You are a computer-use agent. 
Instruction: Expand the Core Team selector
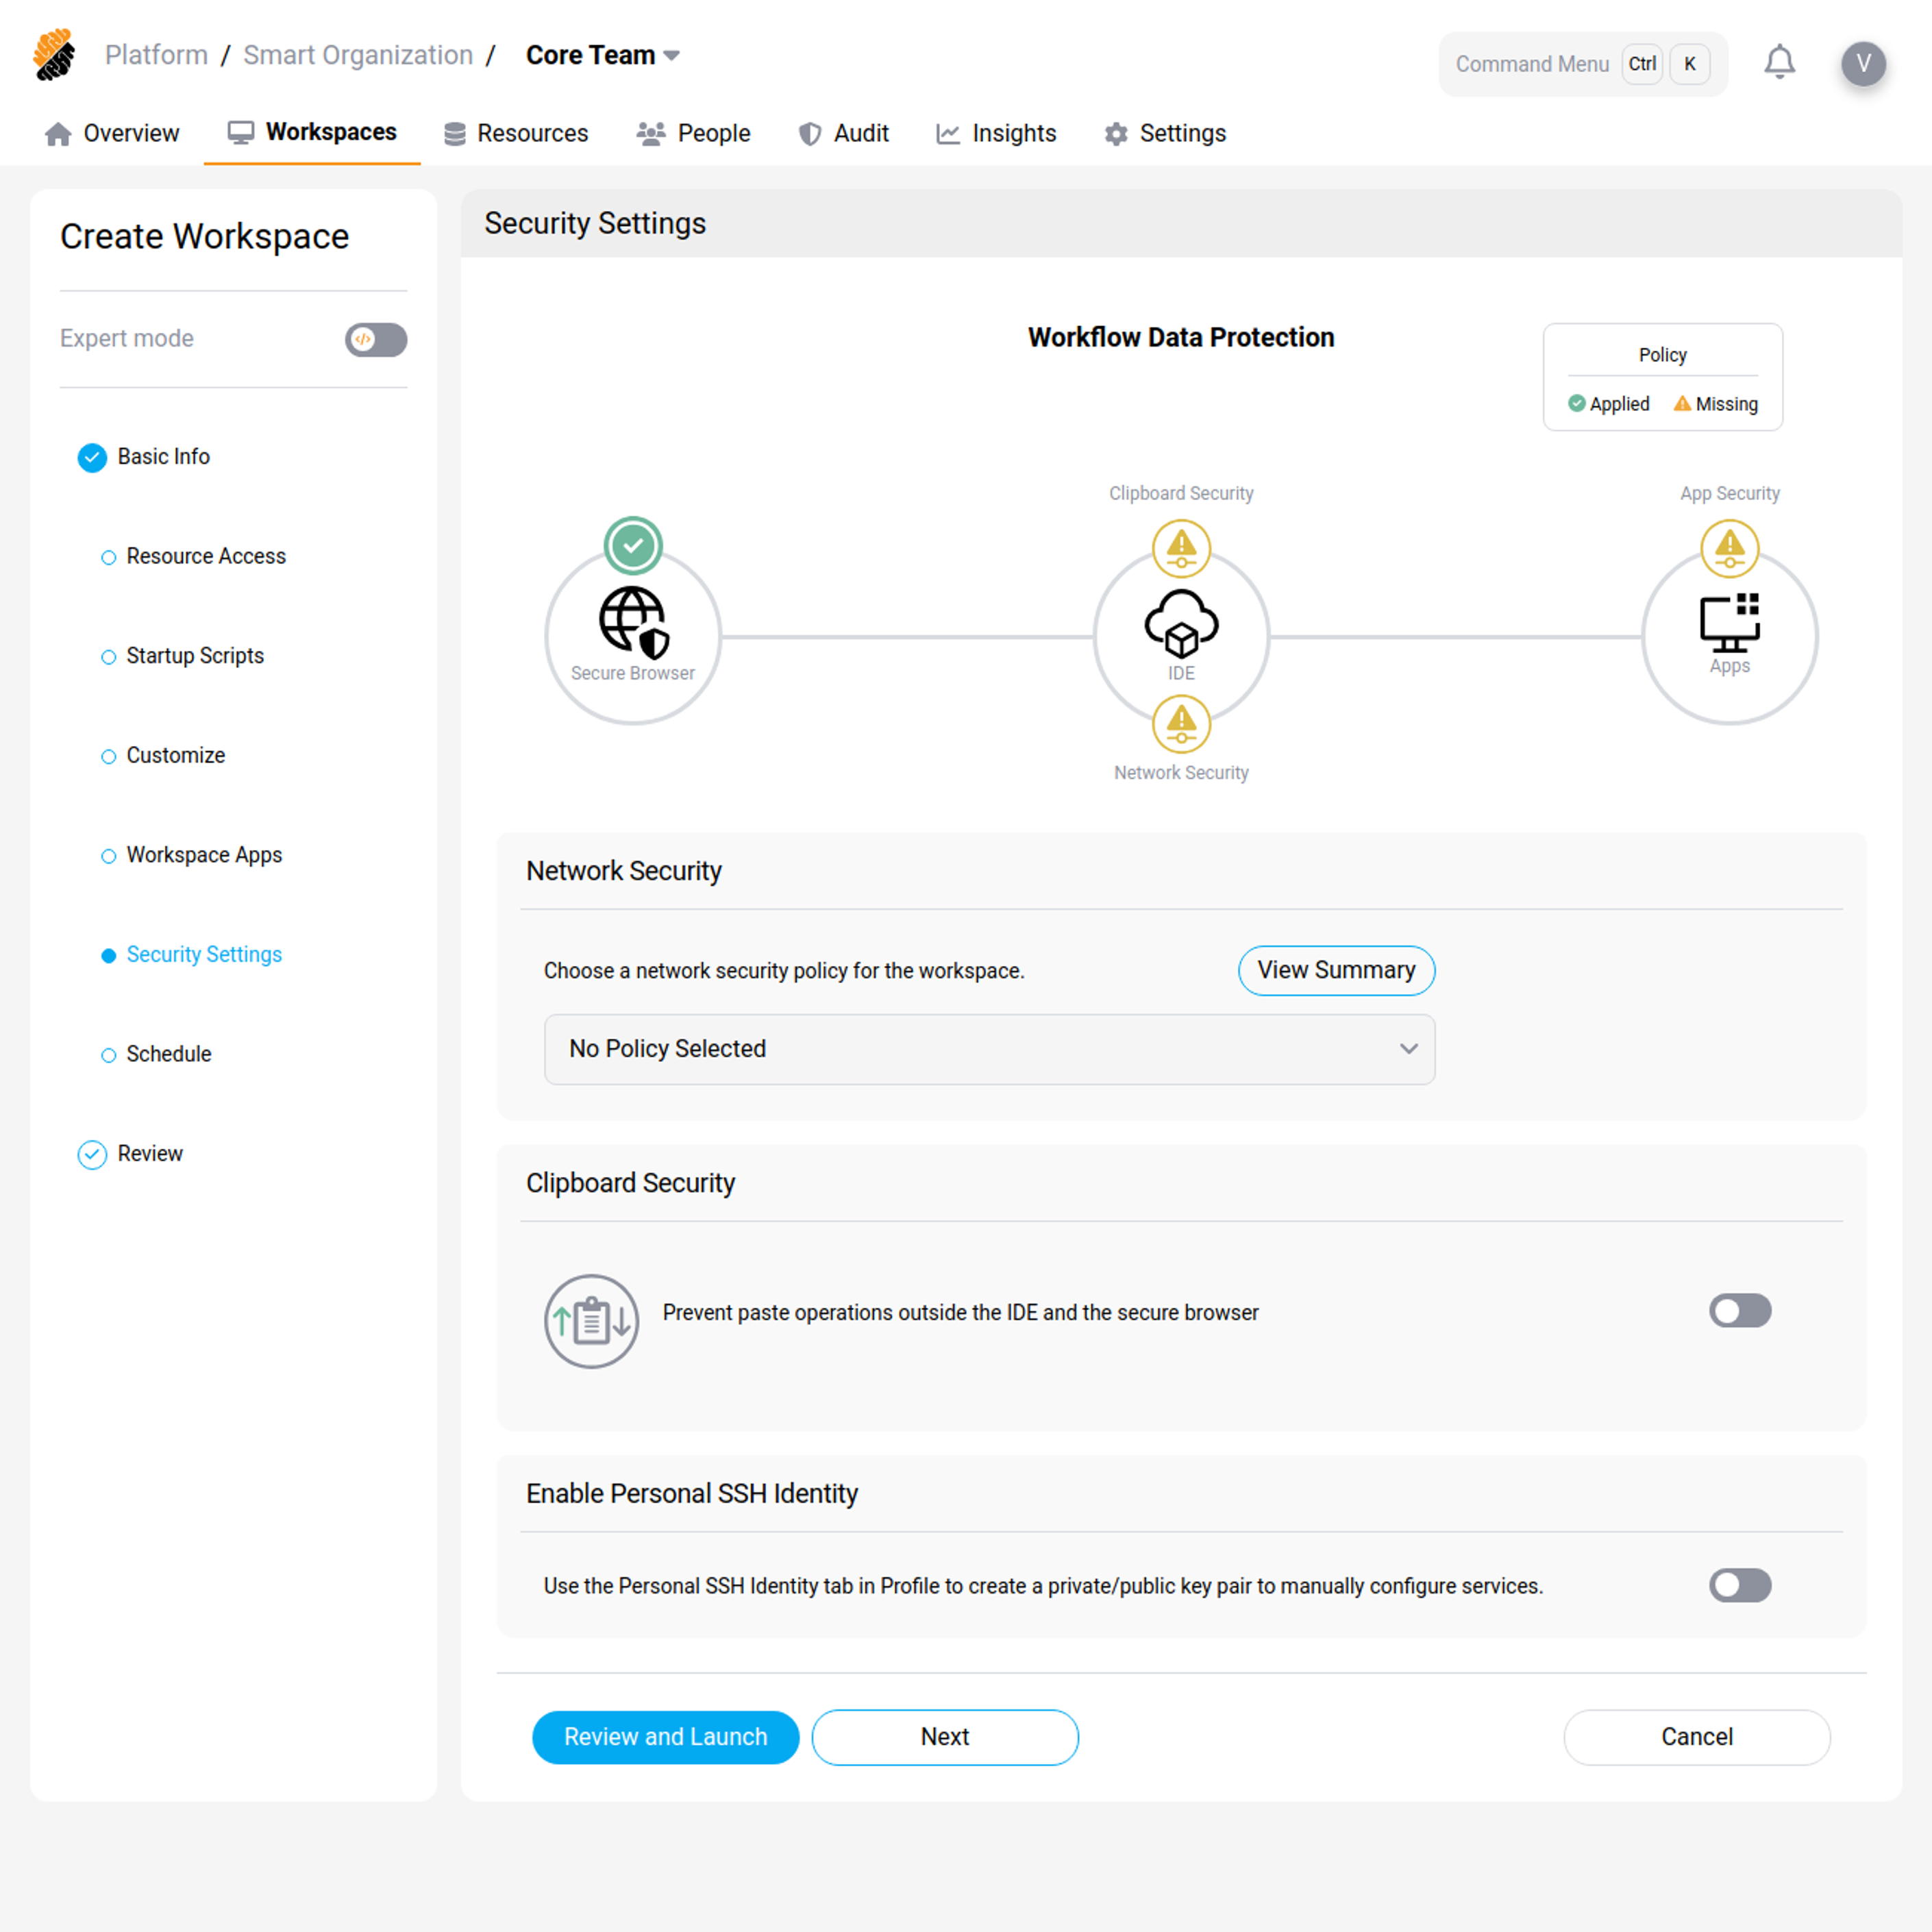pos(602,55)
